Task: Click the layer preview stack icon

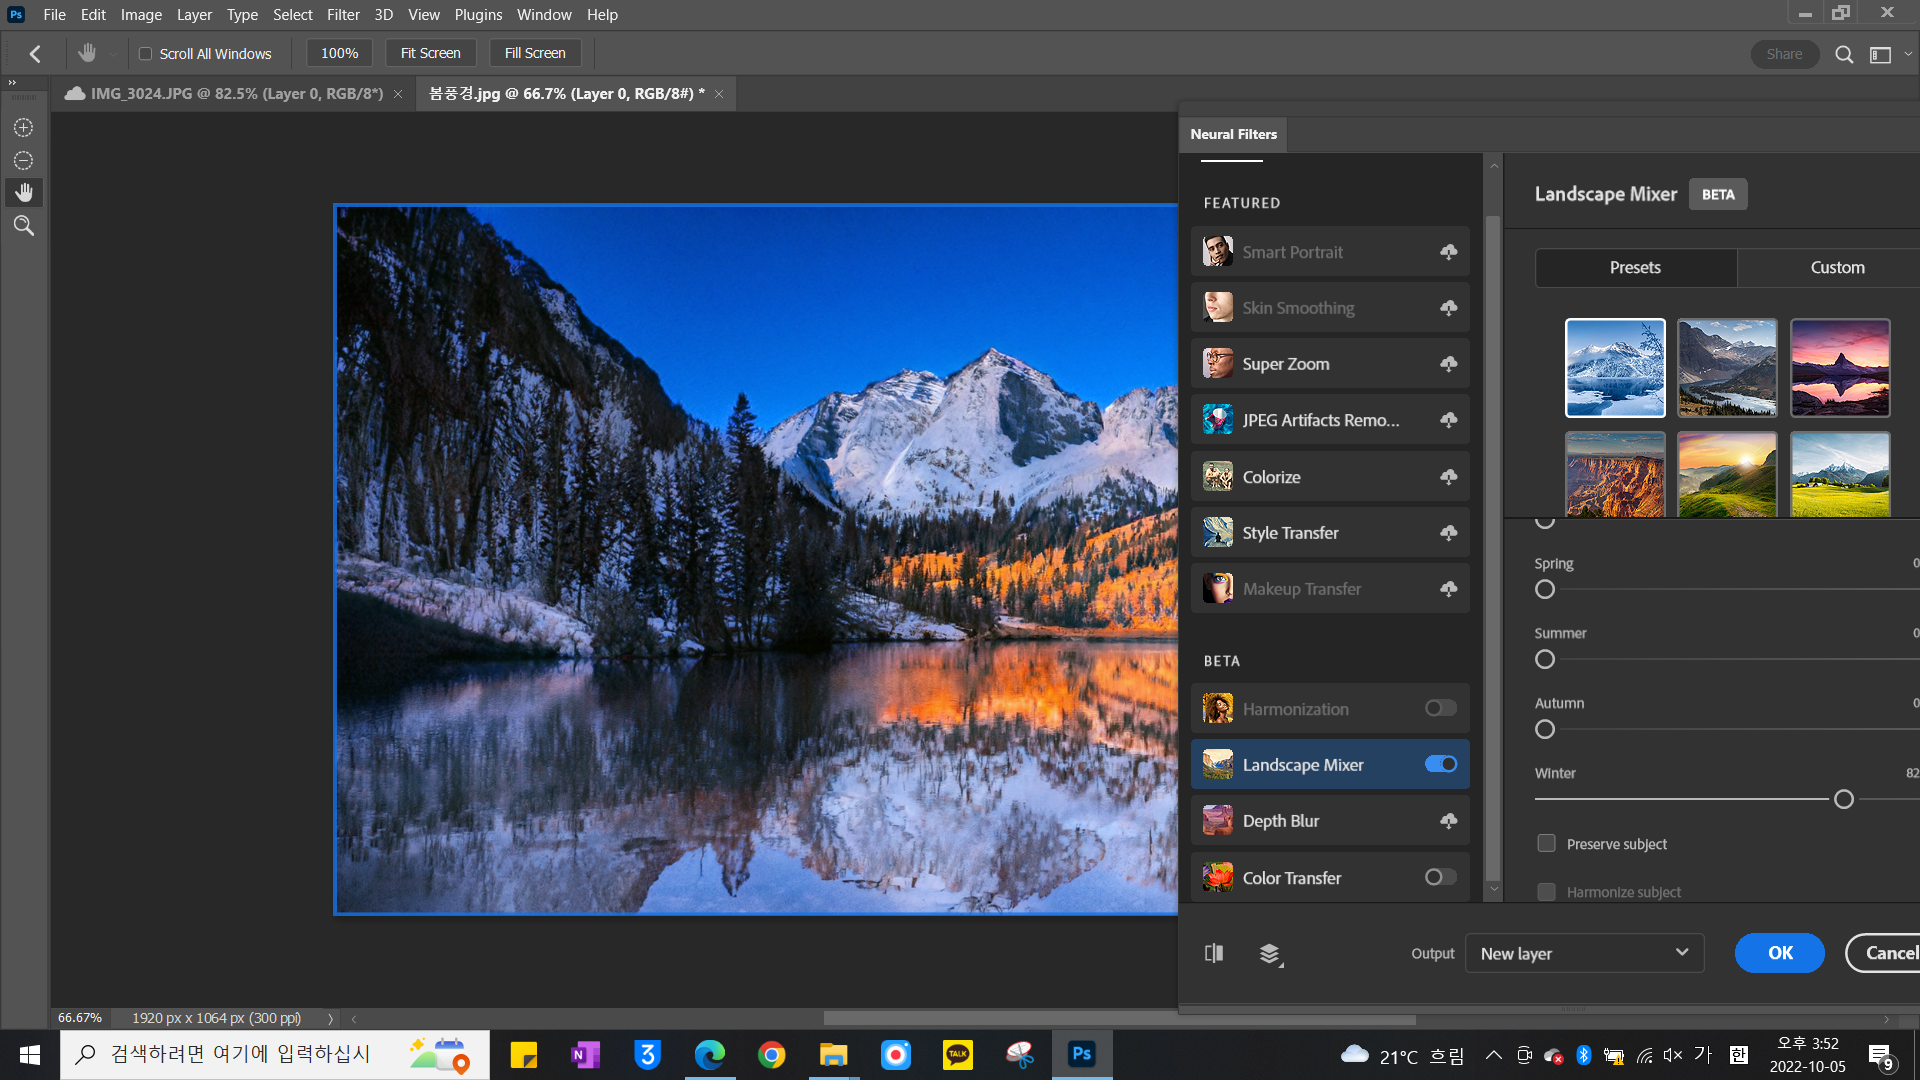Action: [x=1270, y=954]
